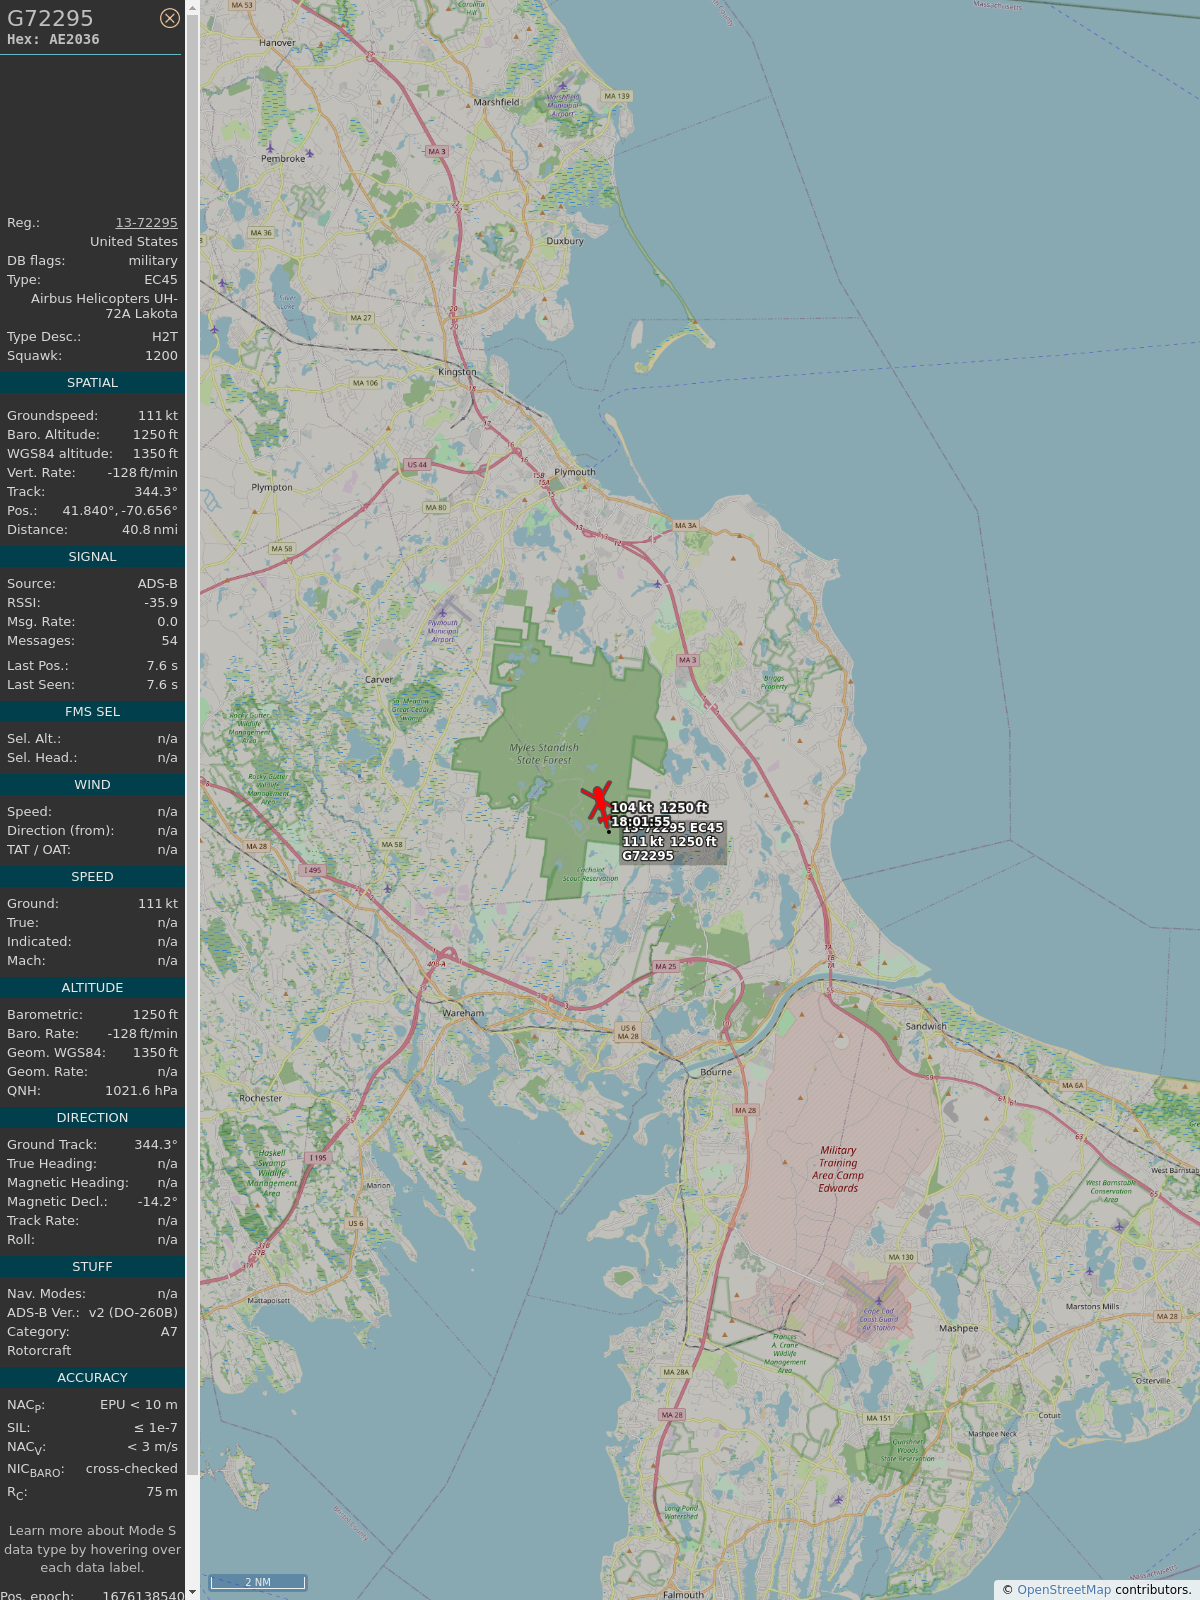Click the G72295 aircraft label on map

pyautogui.click(x=648, y=856)
